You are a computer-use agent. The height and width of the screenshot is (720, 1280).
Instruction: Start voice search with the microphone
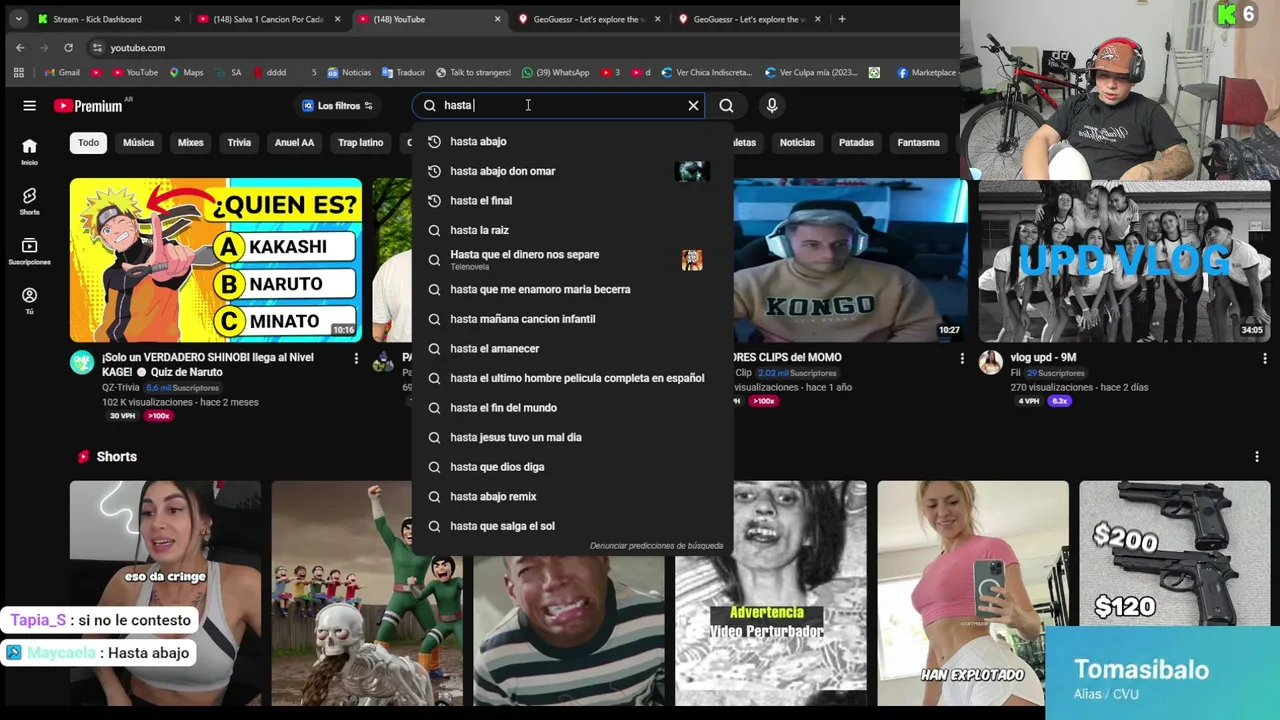pos(772,105)
